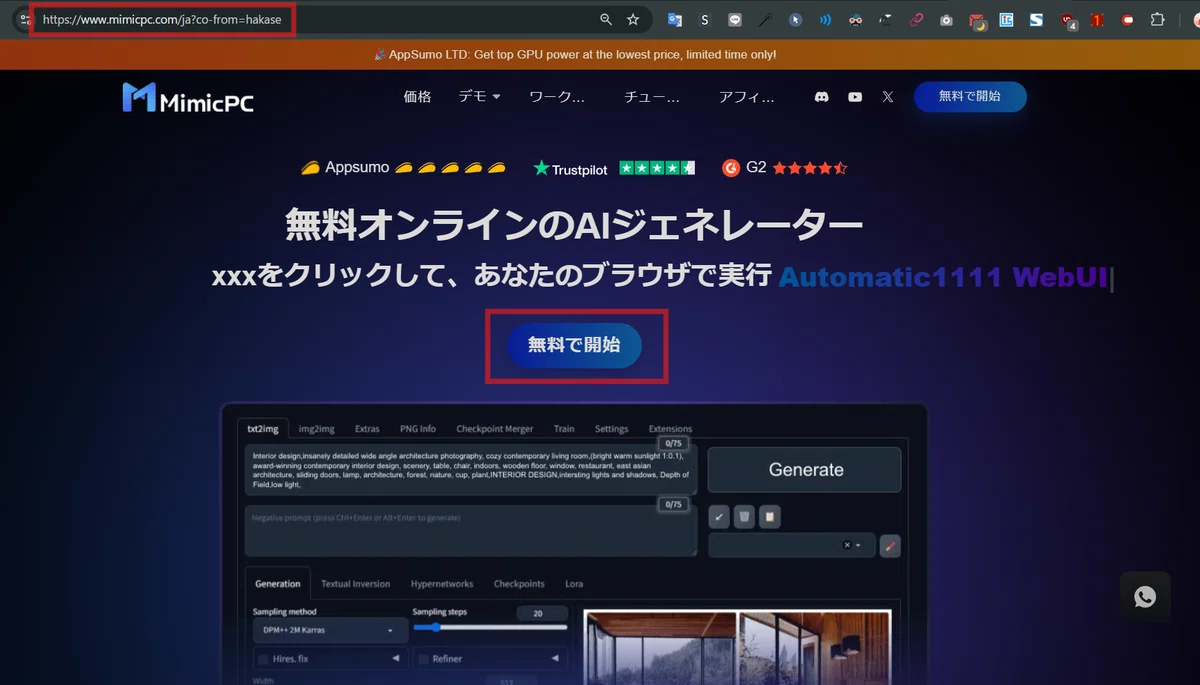
Task: Expand the Refiner section arrow
Action: click(554, 658)
